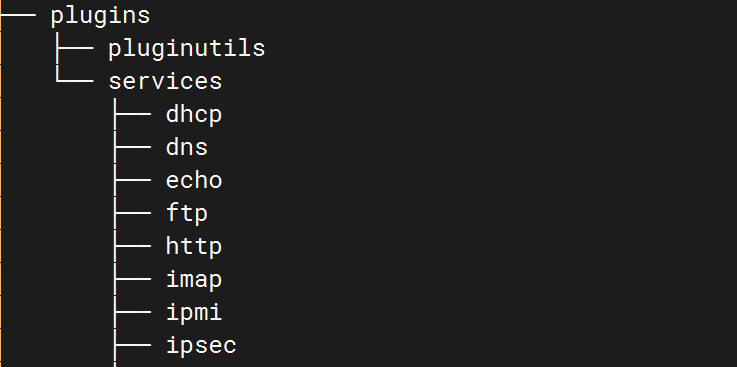This screenshot has height=367, width=737.
Task: Click the branch line before echo
Action: point(132,180)
